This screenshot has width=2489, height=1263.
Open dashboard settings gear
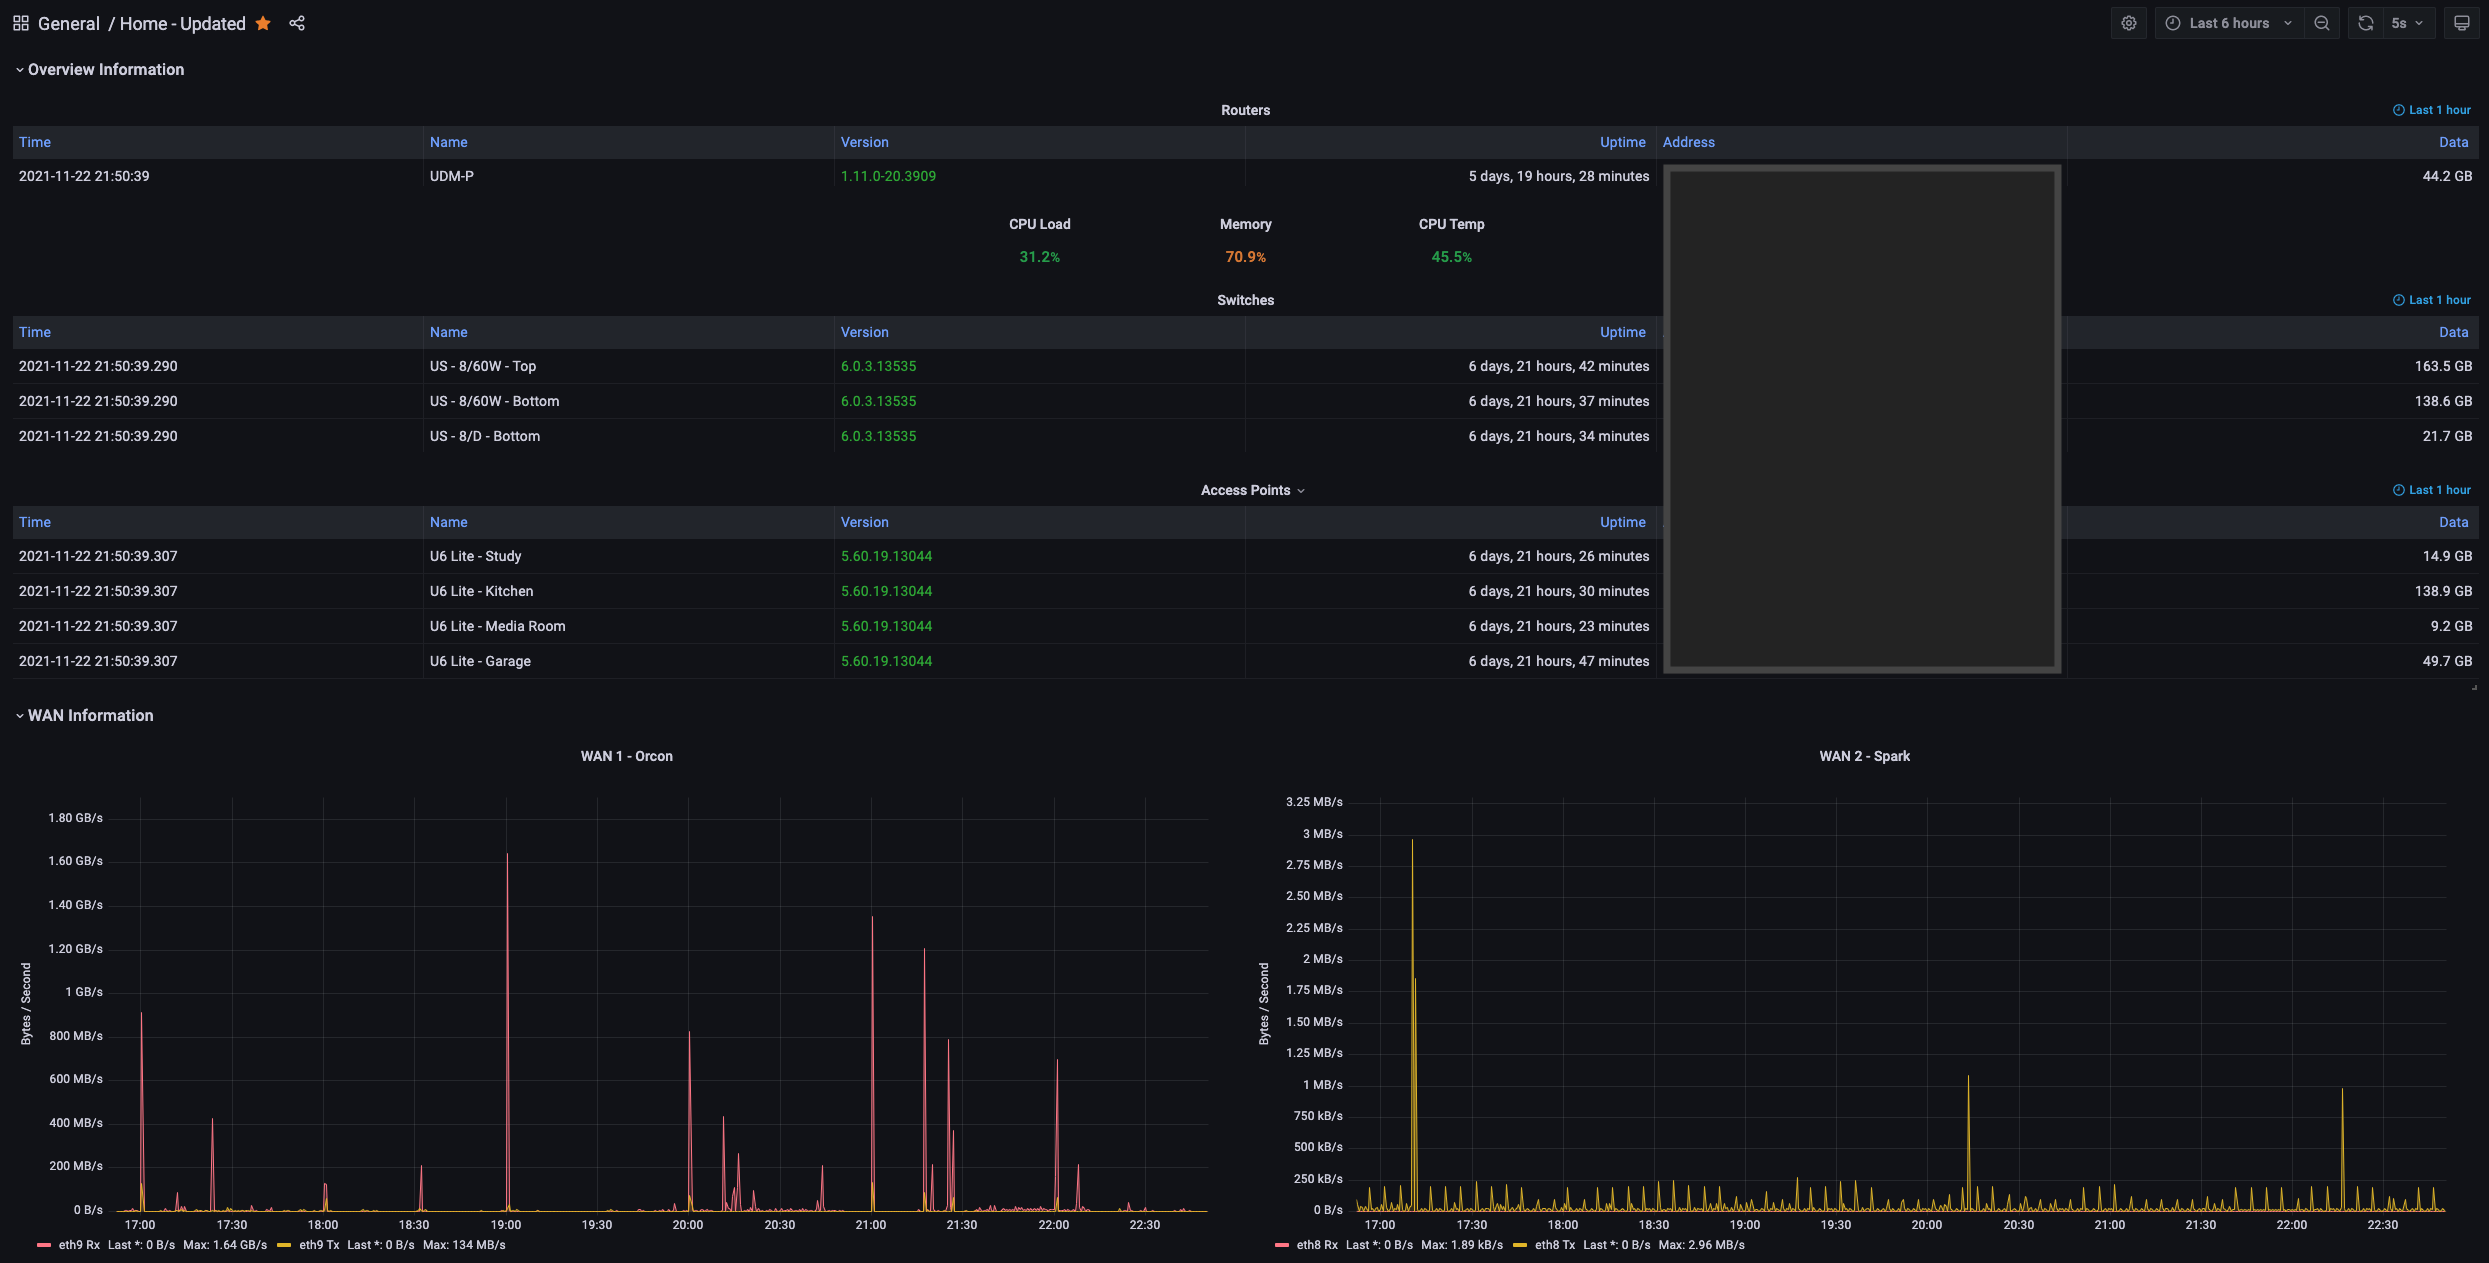2128,23
